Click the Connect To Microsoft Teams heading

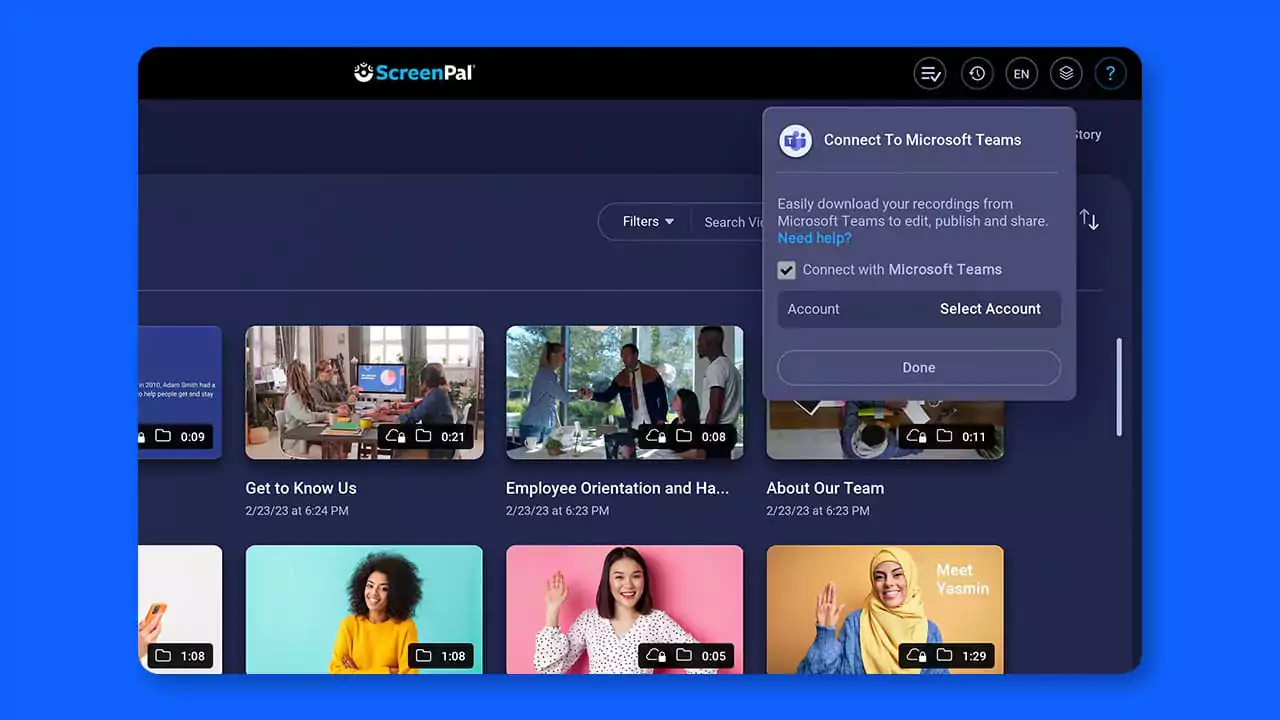922,140
